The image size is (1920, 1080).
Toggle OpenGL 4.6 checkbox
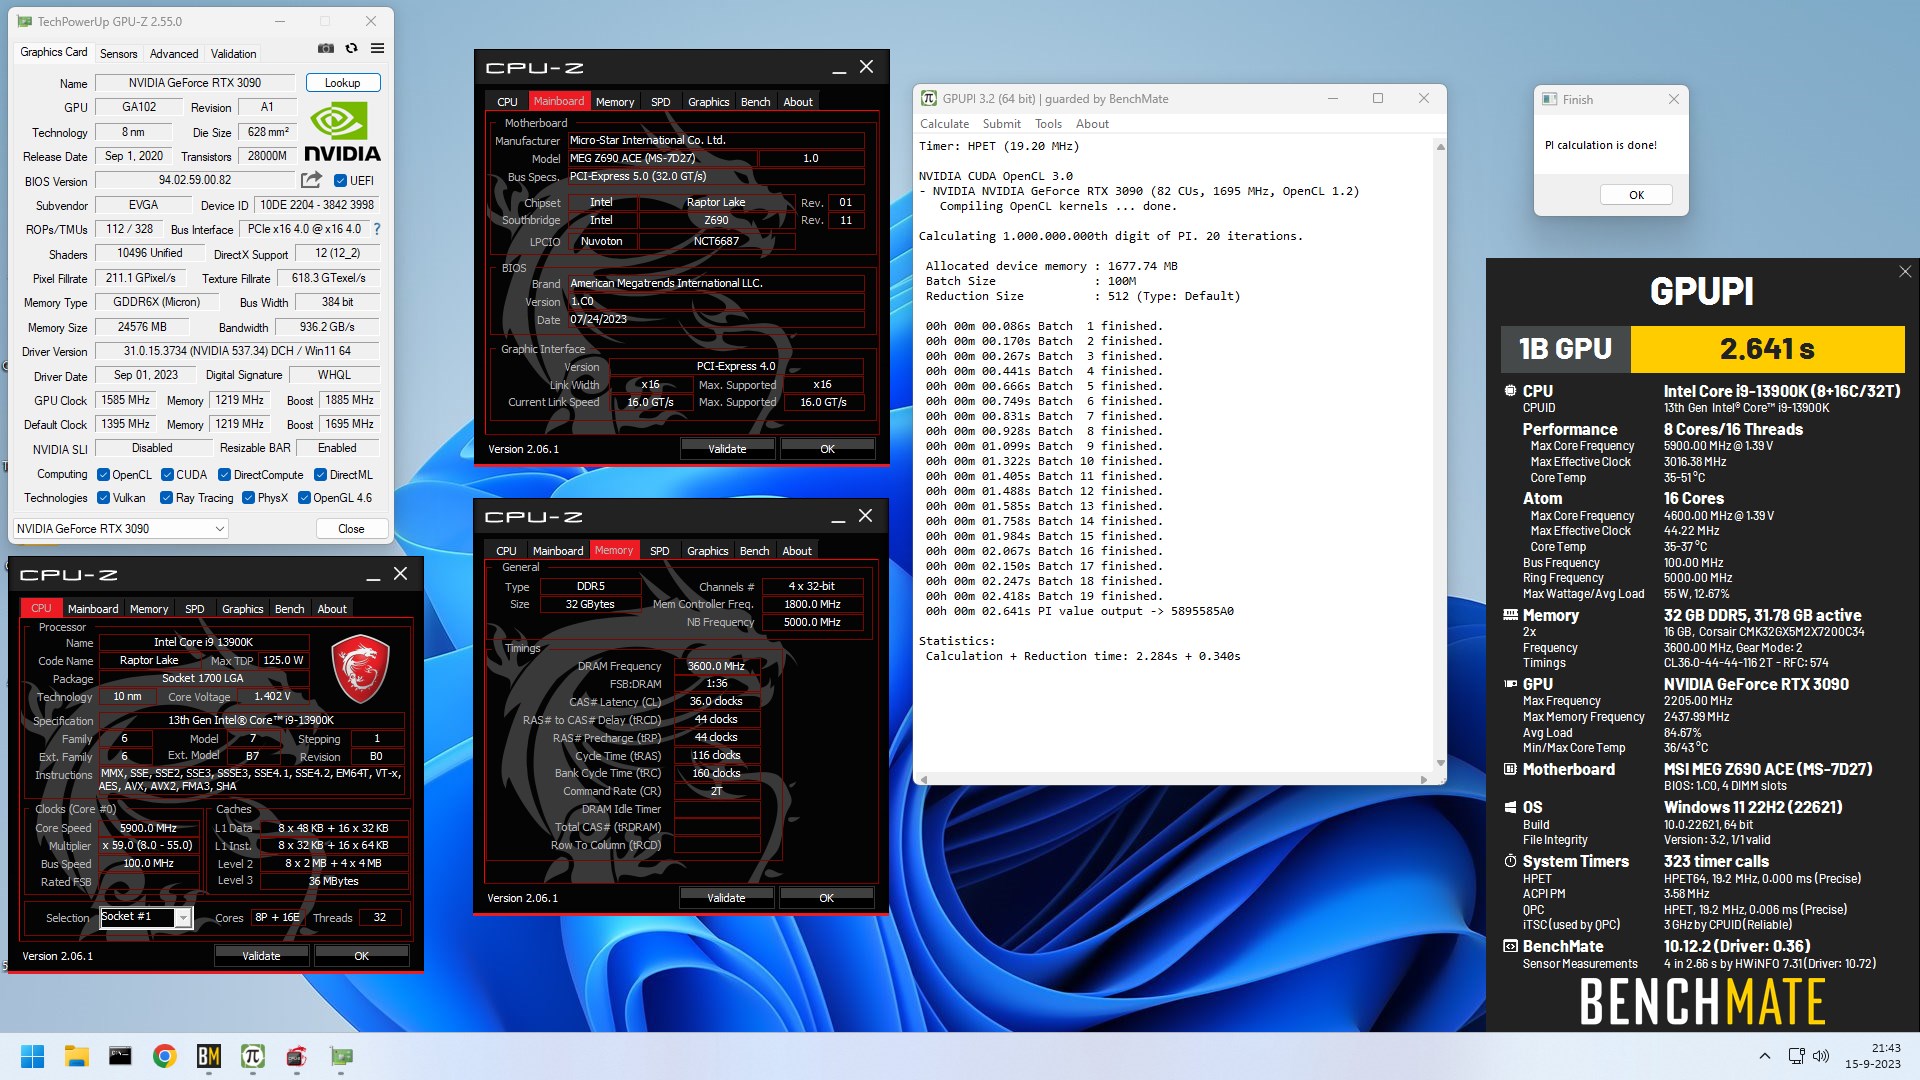click(304, 498)
